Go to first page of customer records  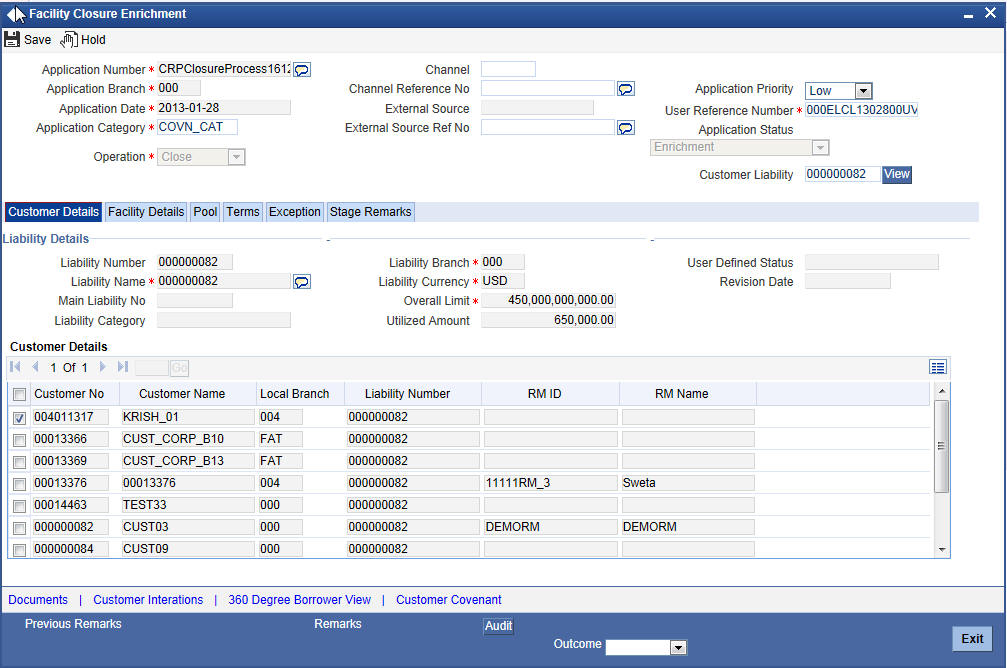15,367
